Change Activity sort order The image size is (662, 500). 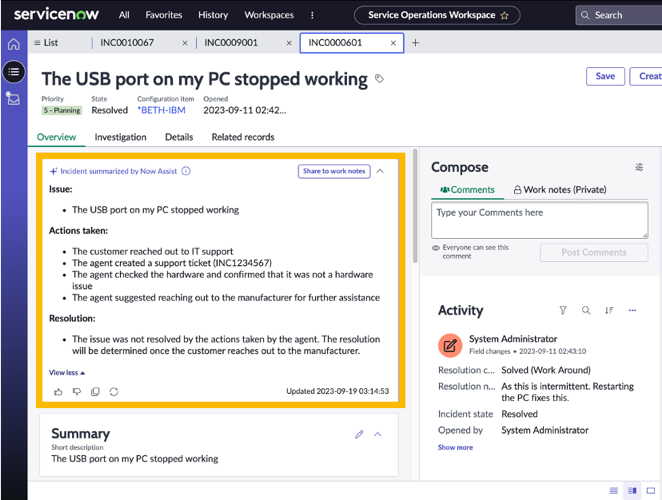(x=609, y=310)
